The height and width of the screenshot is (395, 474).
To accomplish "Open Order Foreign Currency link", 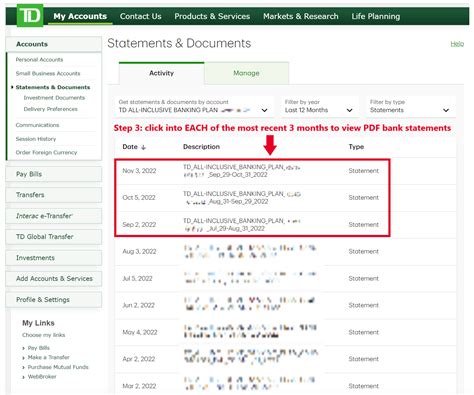I will point(46,152).
